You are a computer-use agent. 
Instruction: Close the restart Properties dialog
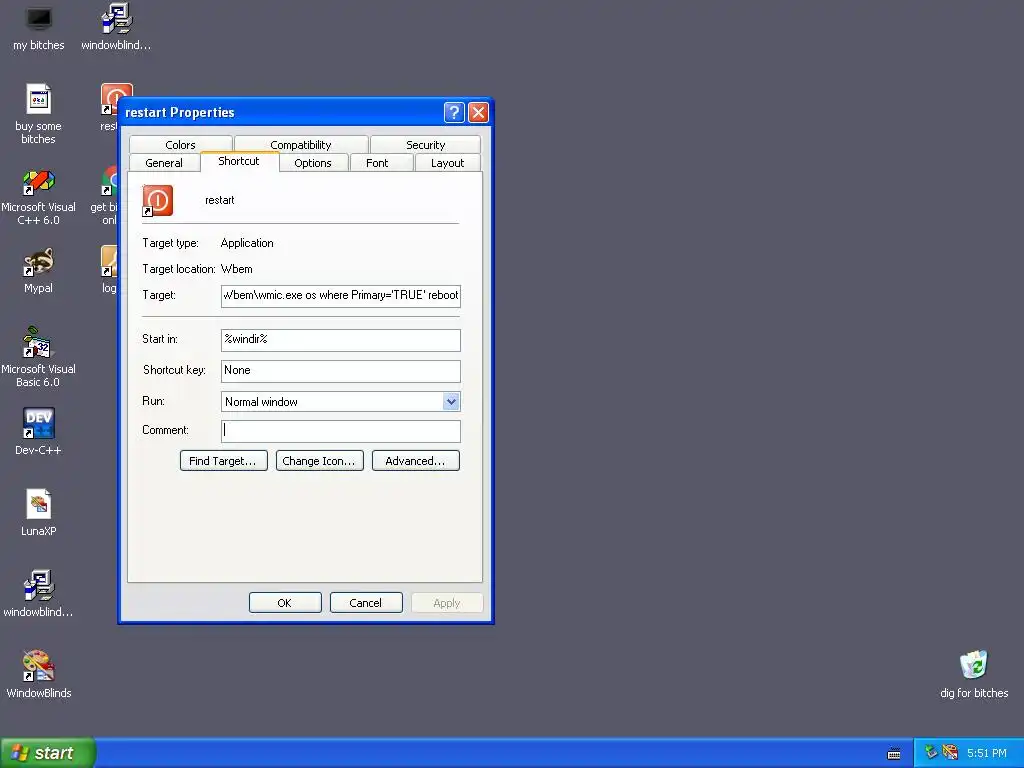(478, 112)
